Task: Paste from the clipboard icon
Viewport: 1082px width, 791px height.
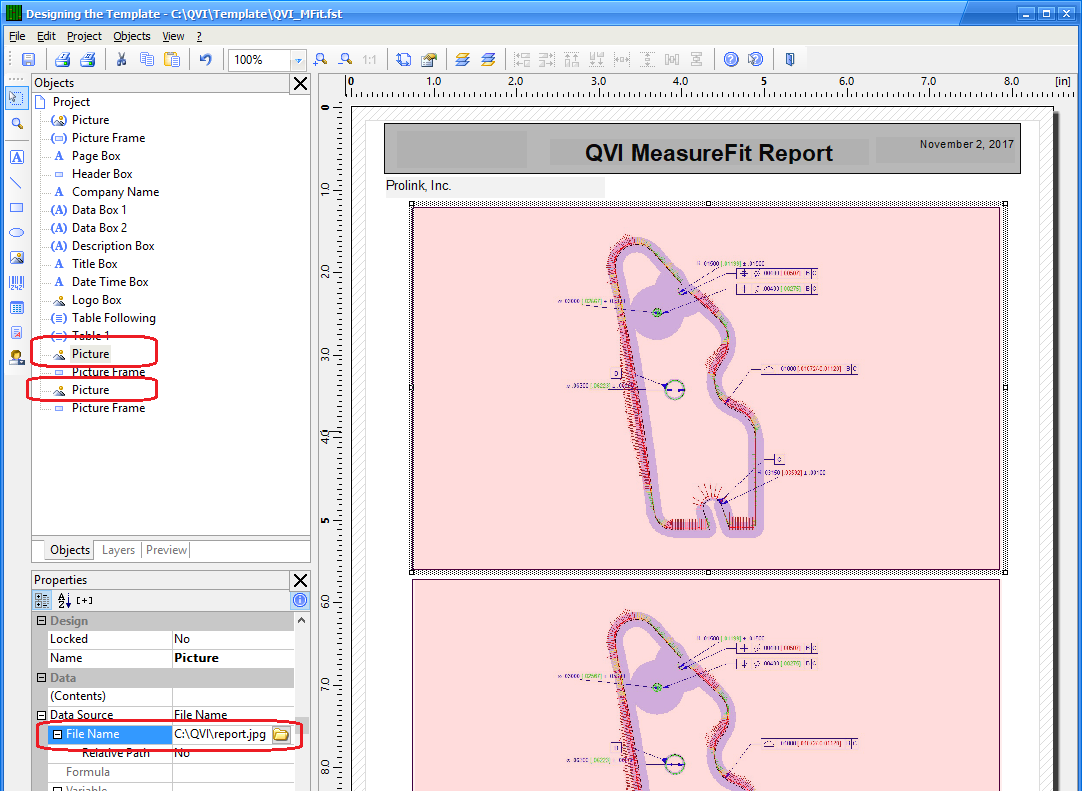Action: [172, 60]
